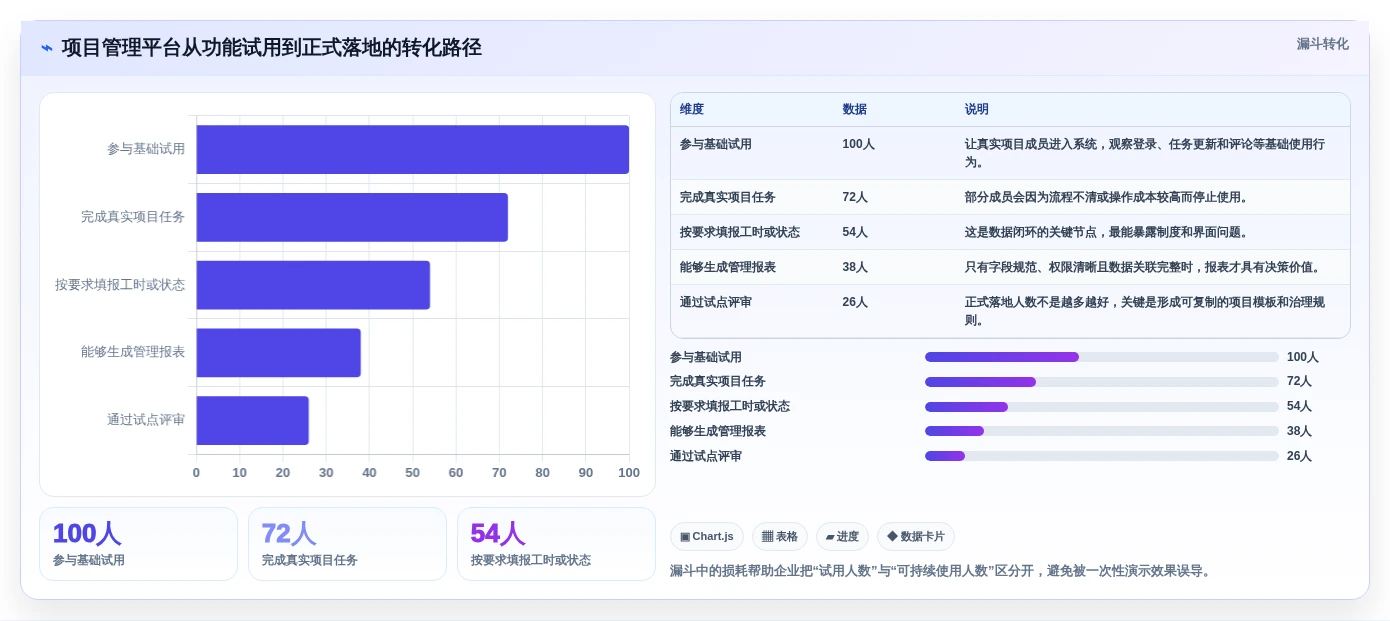
Task: Click the 数据 column header
Action: coord(855,110)
